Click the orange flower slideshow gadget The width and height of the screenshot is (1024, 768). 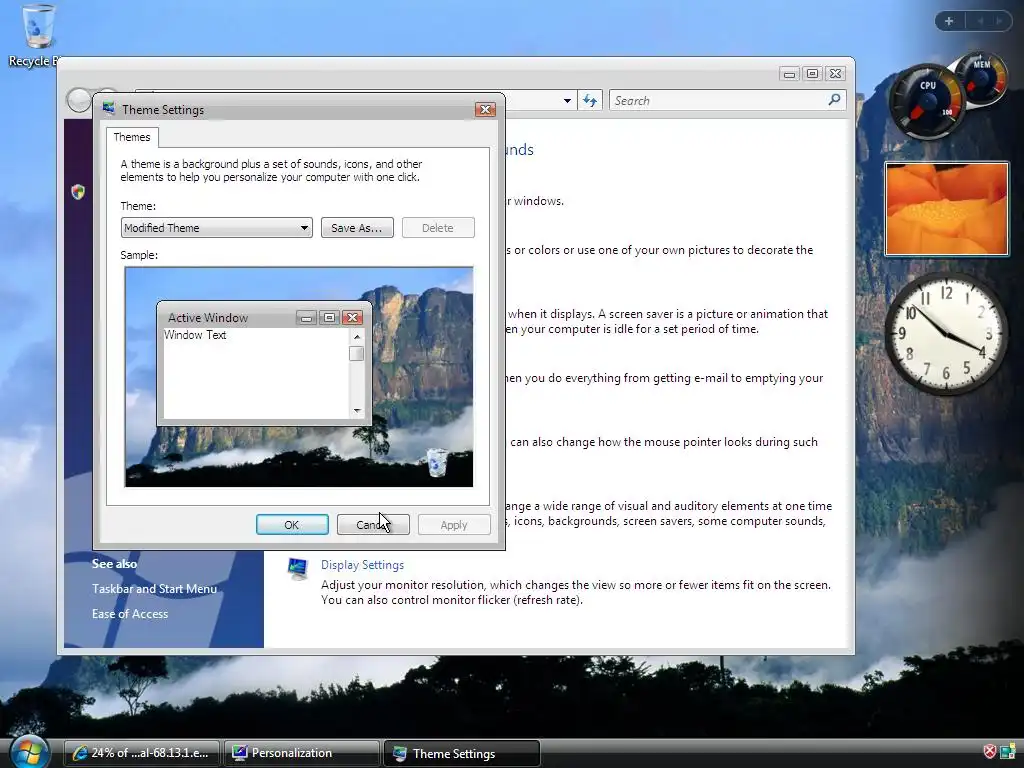click(x=946, y=209)
